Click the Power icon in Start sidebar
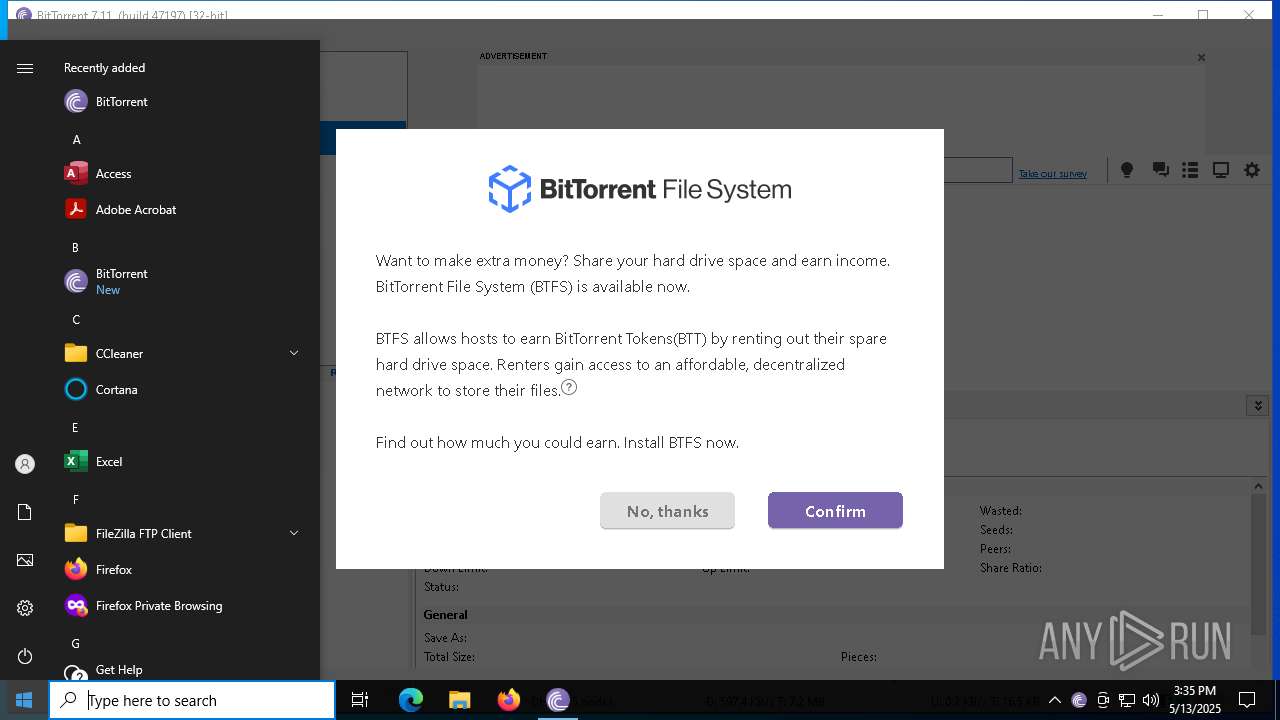 pos(25,656)
